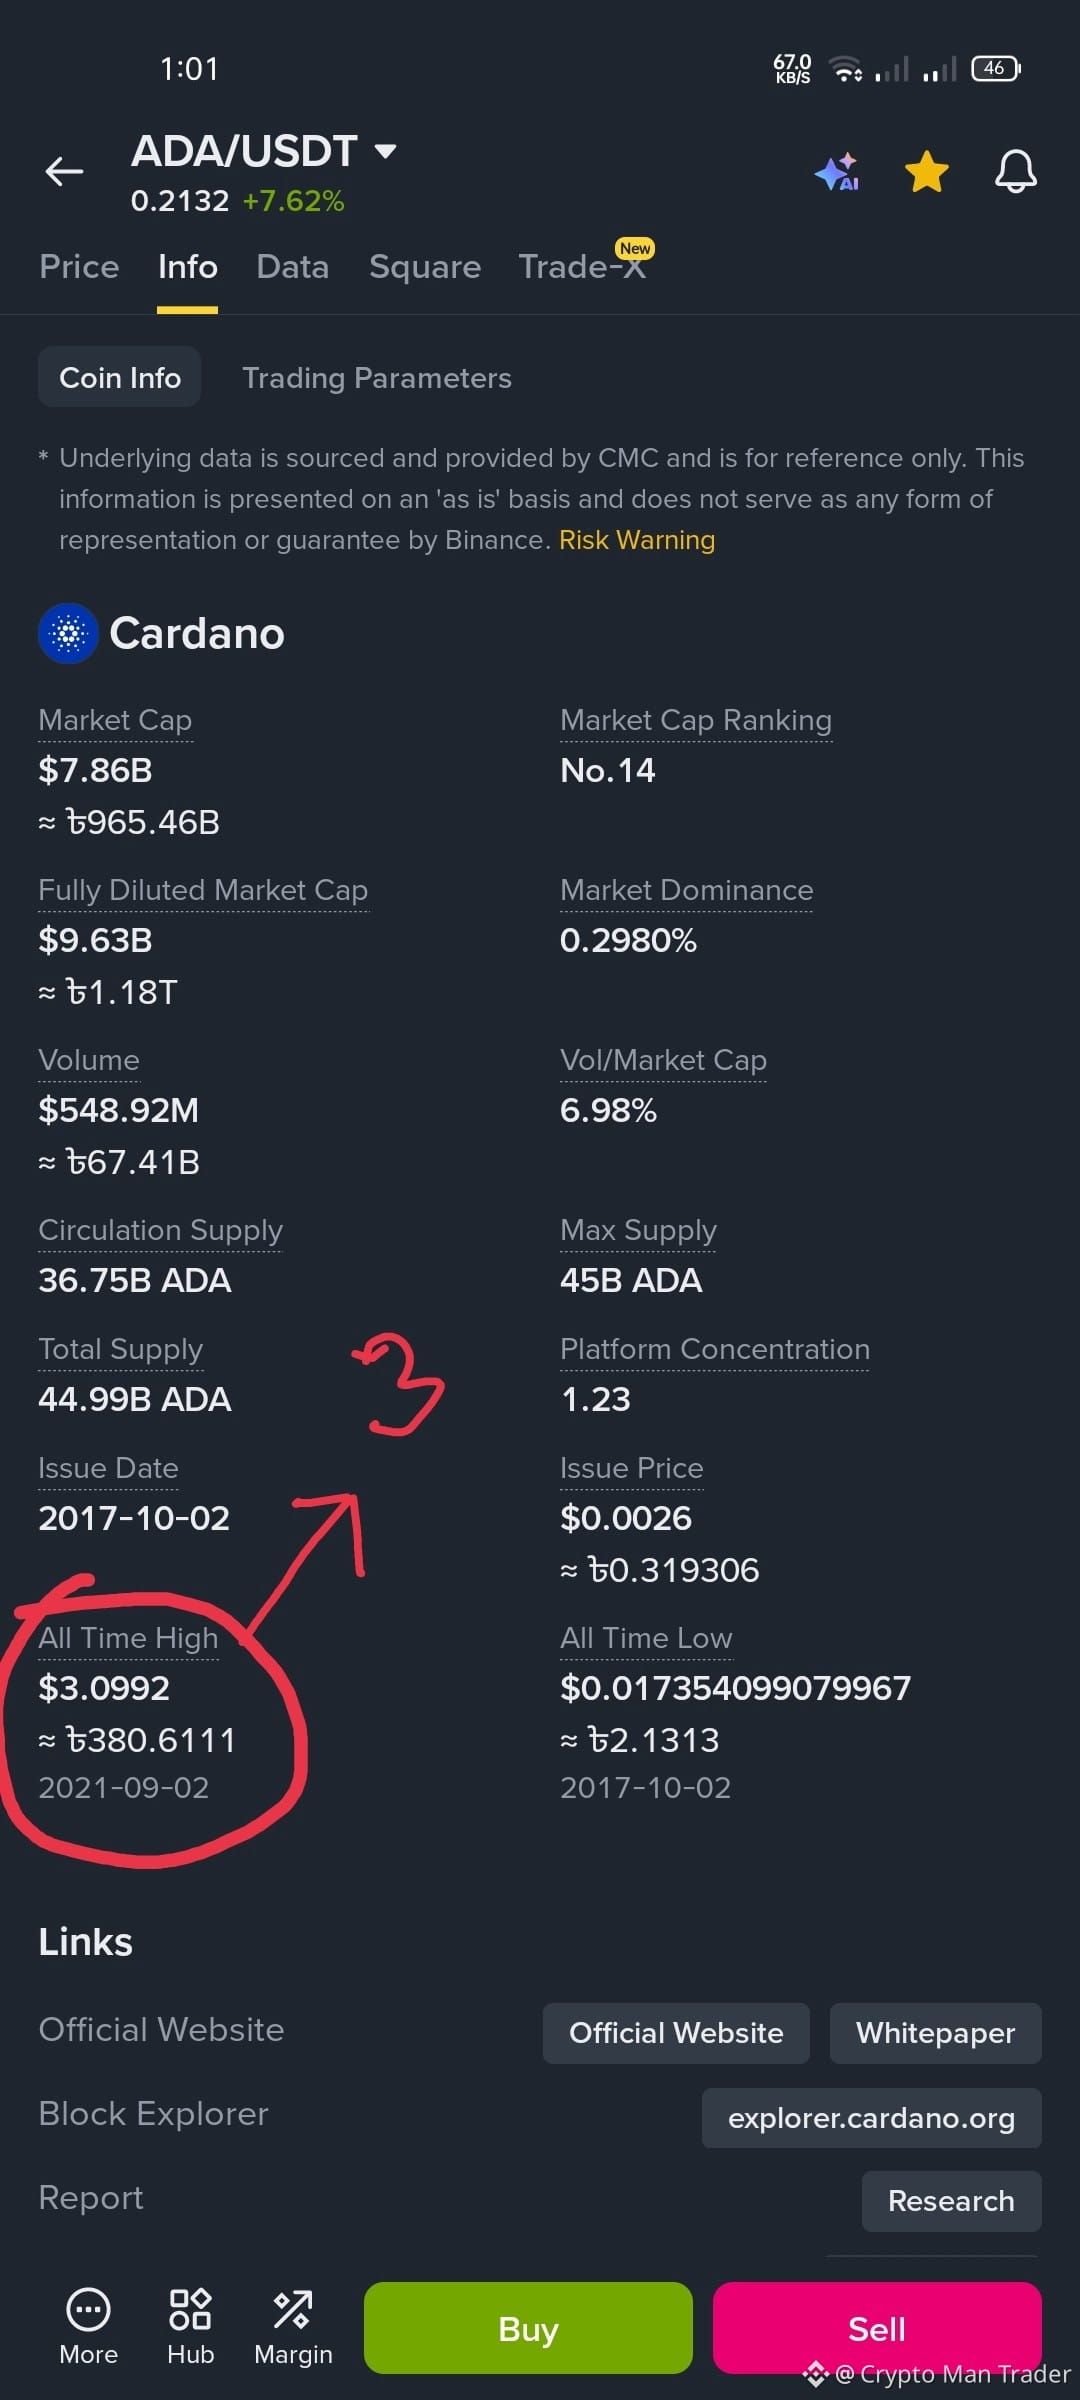
Task: Select the Coin Info pill
Action: click(x=120, y=377)
